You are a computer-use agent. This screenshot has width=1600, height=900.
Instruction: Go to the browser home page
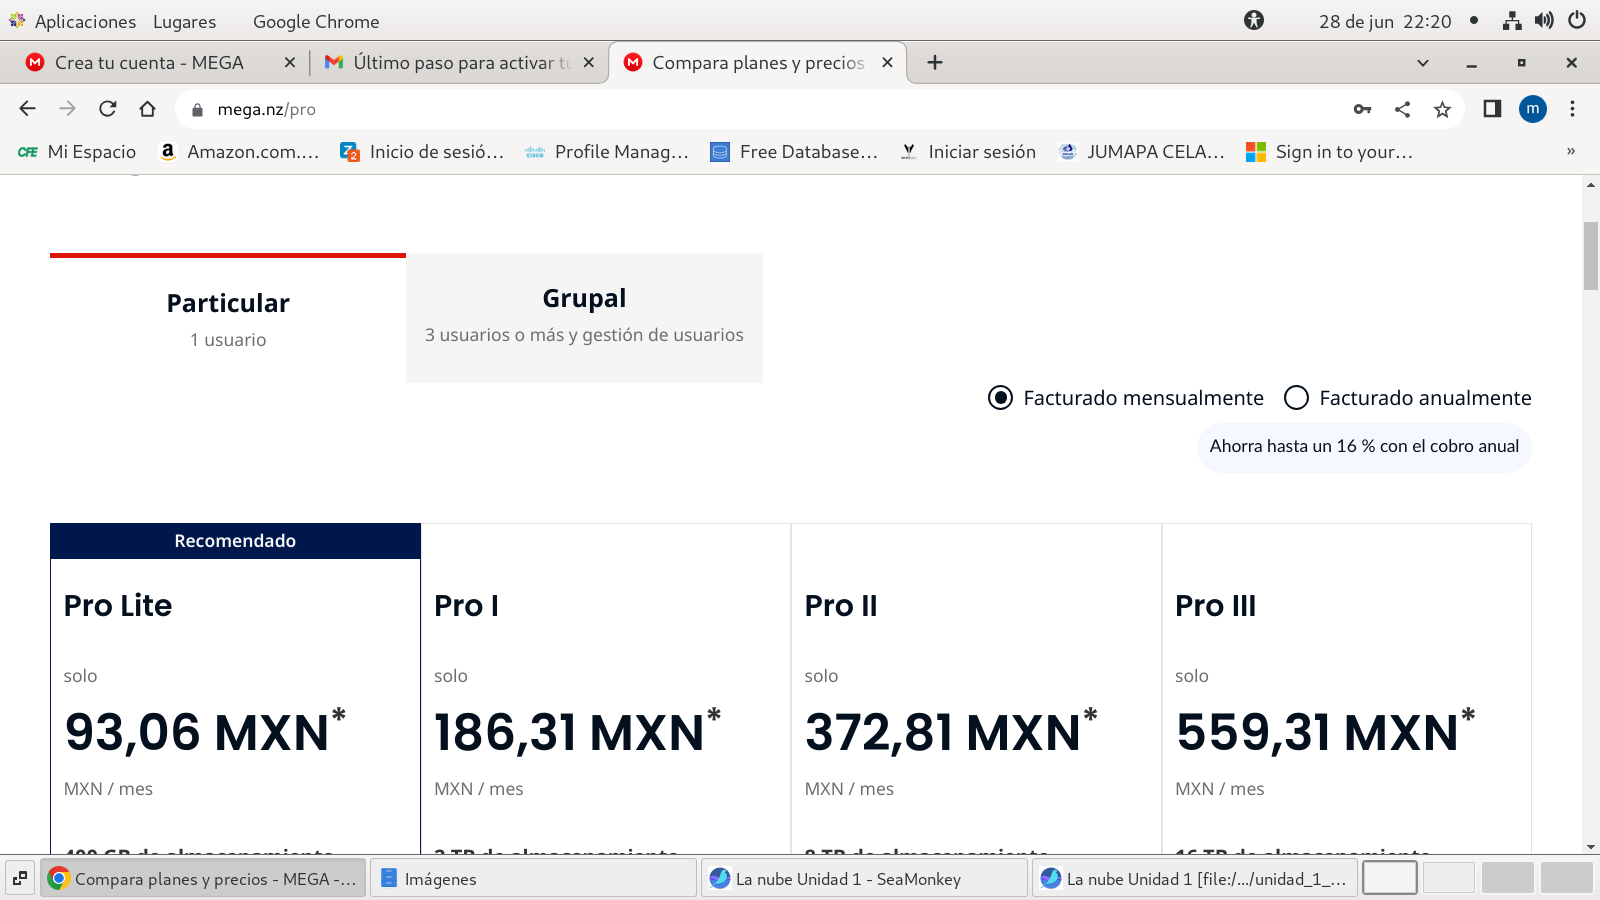(x=148, y=109)
